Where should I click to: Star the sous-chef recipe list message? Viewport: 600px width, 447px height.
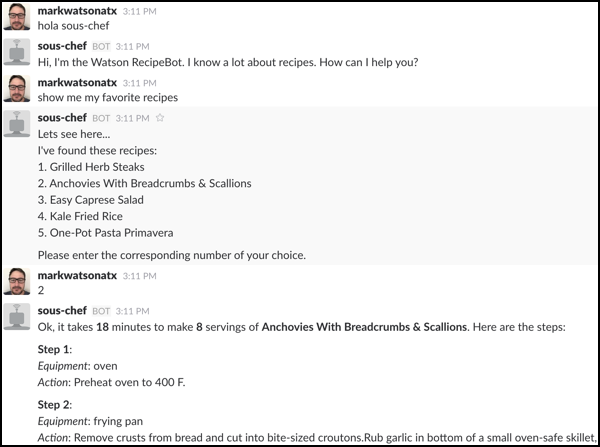(x=160, y=118)
